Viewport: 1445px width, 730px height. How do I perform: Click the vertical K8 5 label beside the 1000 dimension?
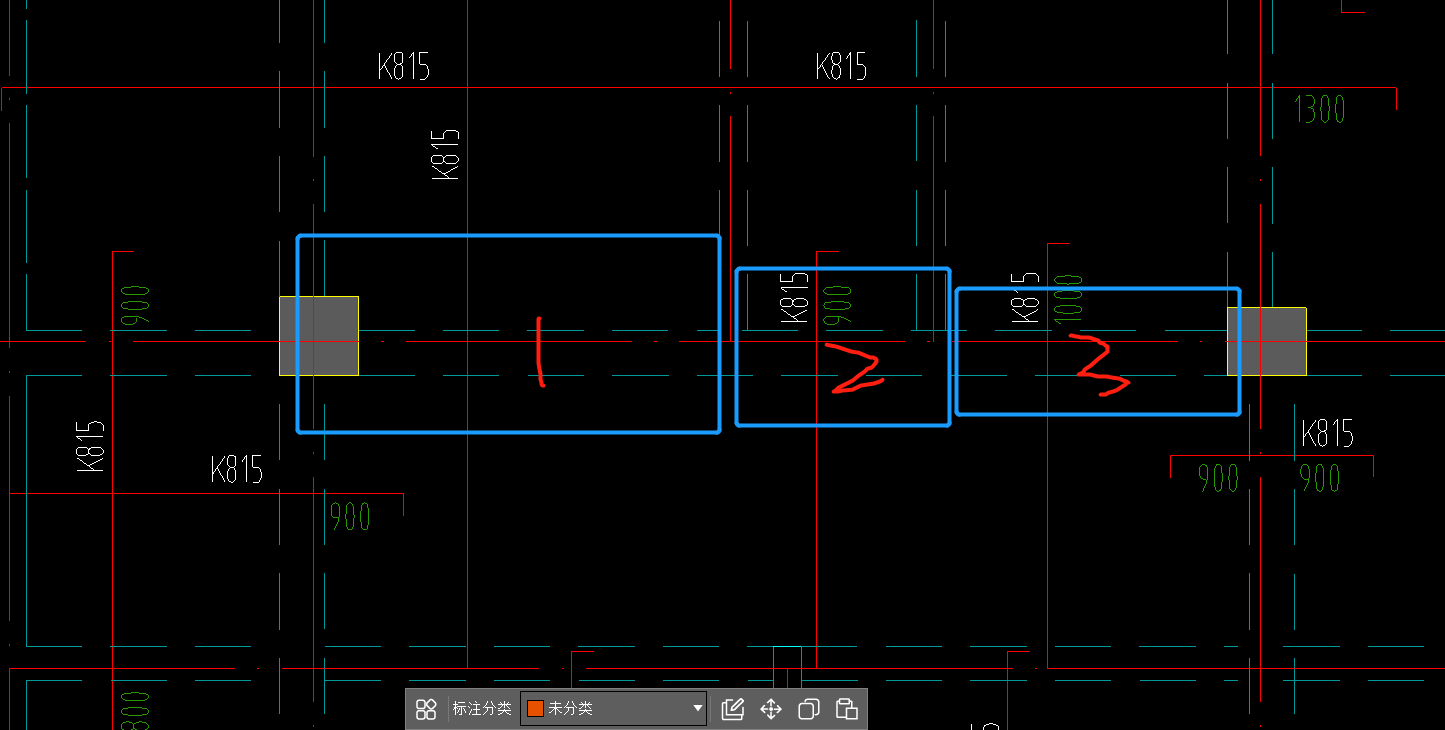click(x=1026, y=297)
